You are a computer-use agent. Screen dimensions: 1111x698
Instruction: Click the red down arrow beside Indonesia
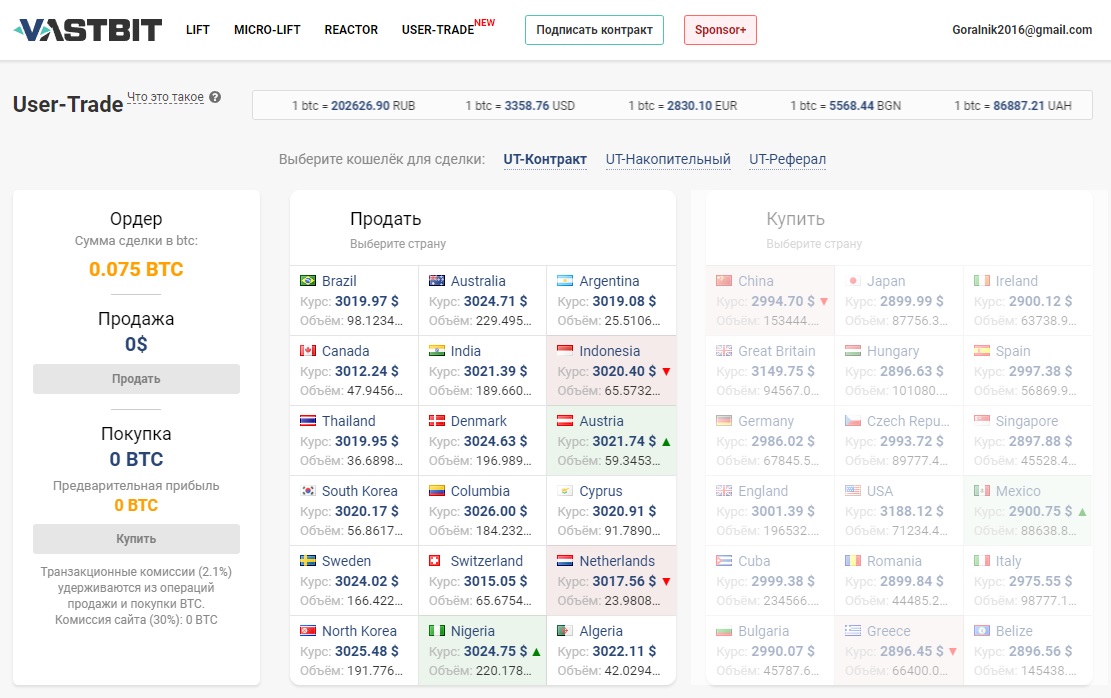666,371
